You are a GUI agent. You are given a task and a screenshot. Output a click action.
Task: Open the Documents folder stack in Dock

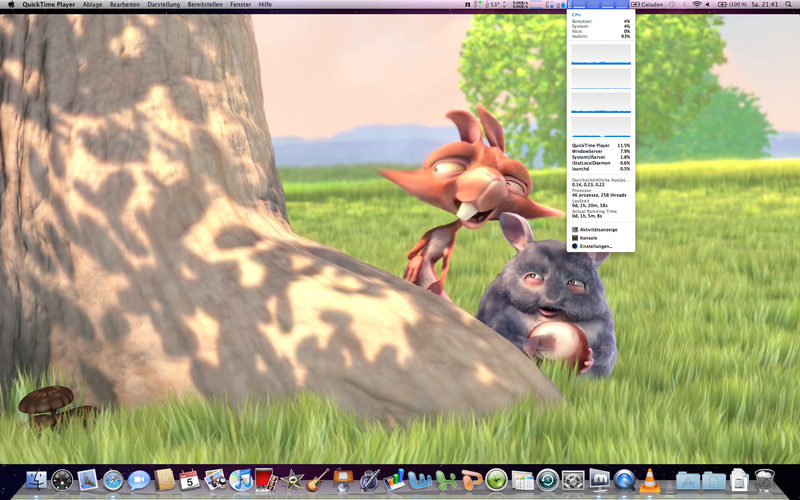713,481
